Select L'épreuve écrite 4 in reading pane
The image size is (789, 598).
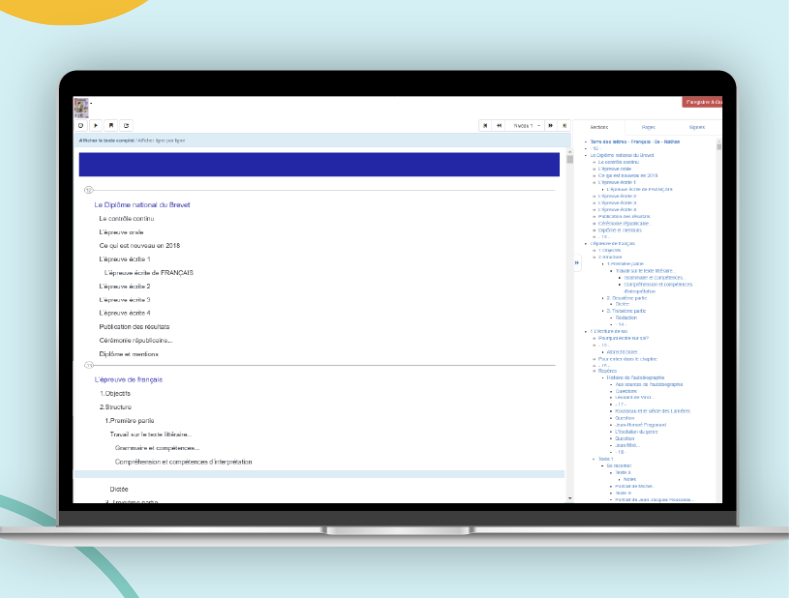125,313
